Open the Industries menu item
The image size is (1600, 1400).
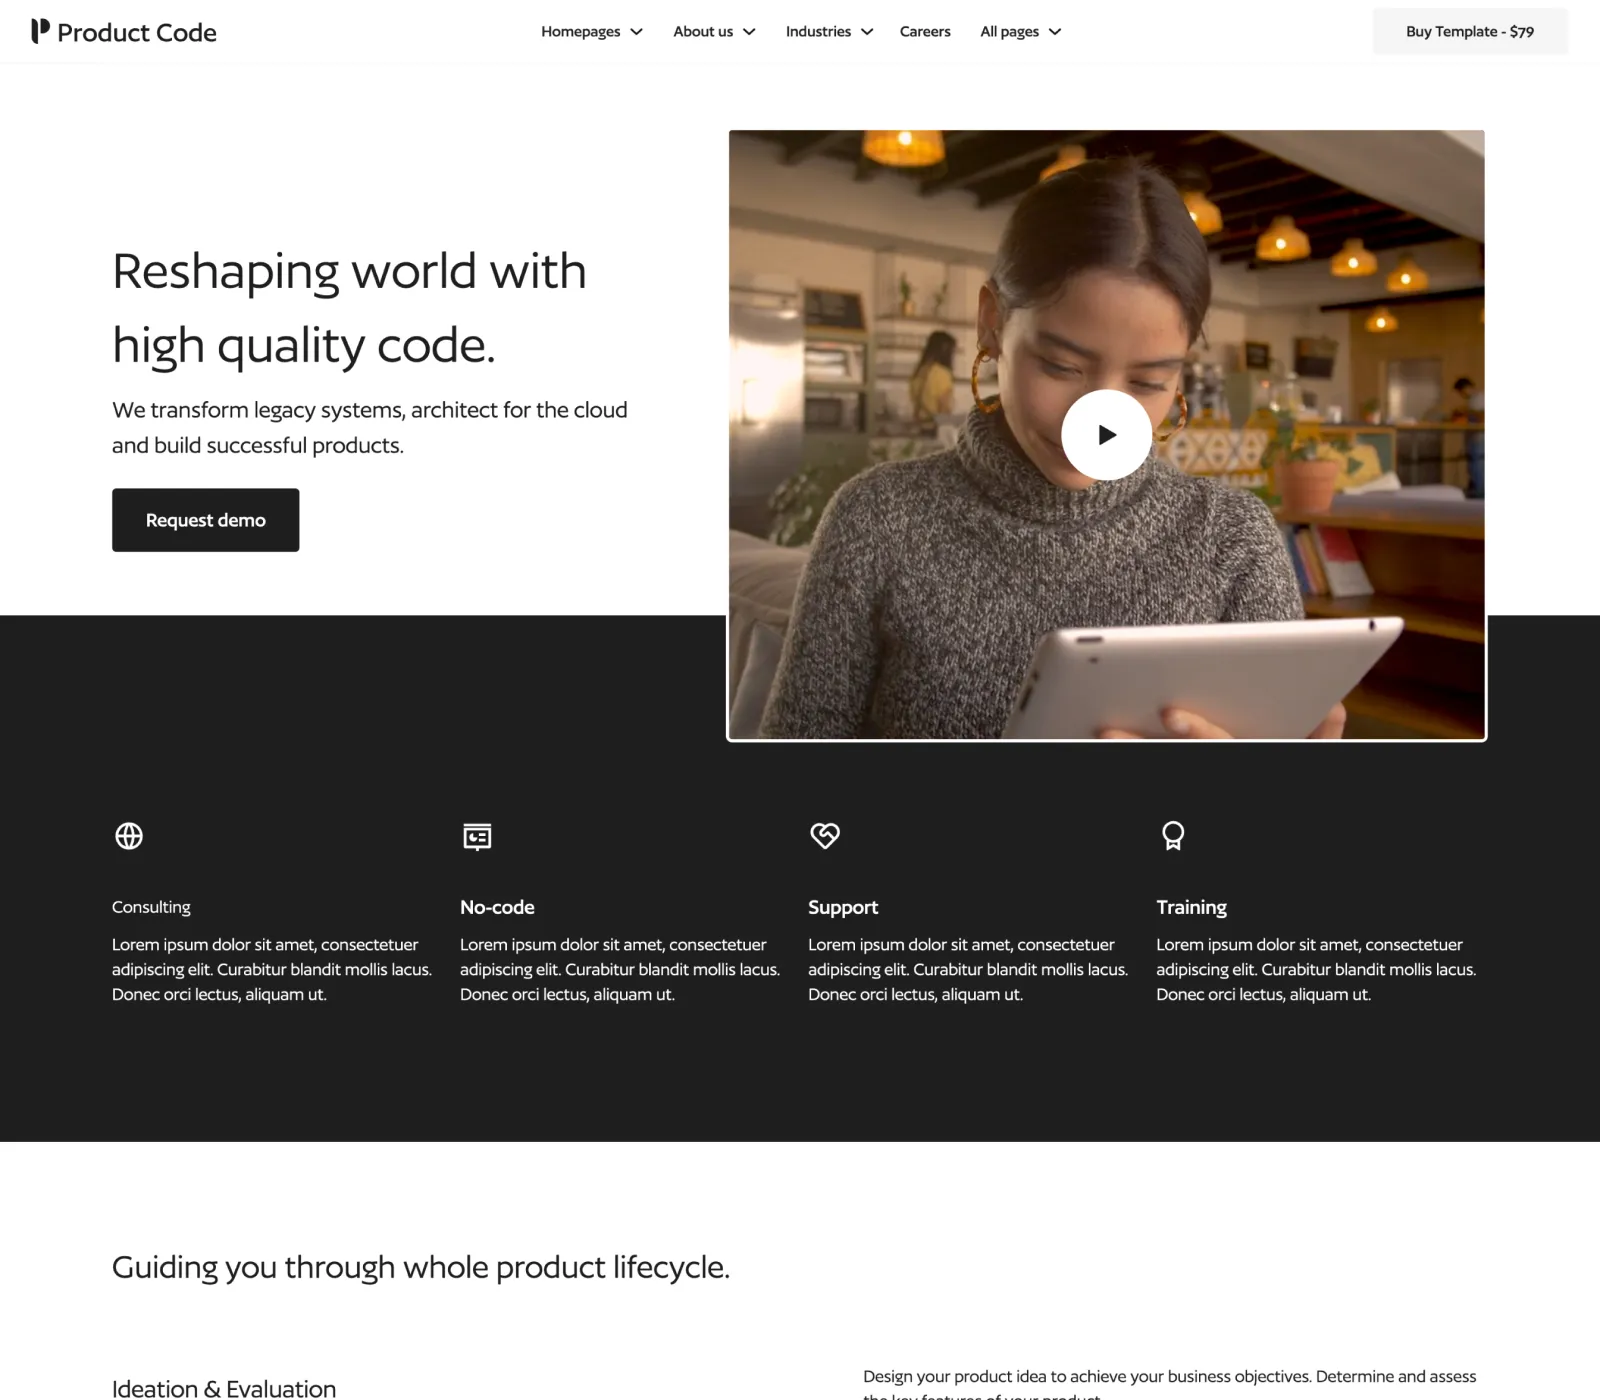(x=818, y=32)
